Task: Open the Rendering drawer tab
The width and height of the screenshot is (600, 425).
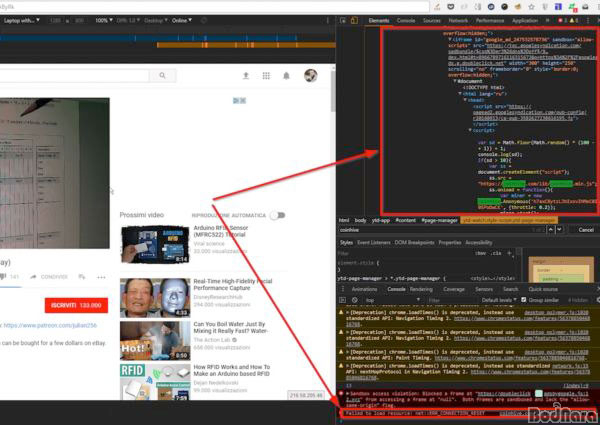Action: coord(421,289)
